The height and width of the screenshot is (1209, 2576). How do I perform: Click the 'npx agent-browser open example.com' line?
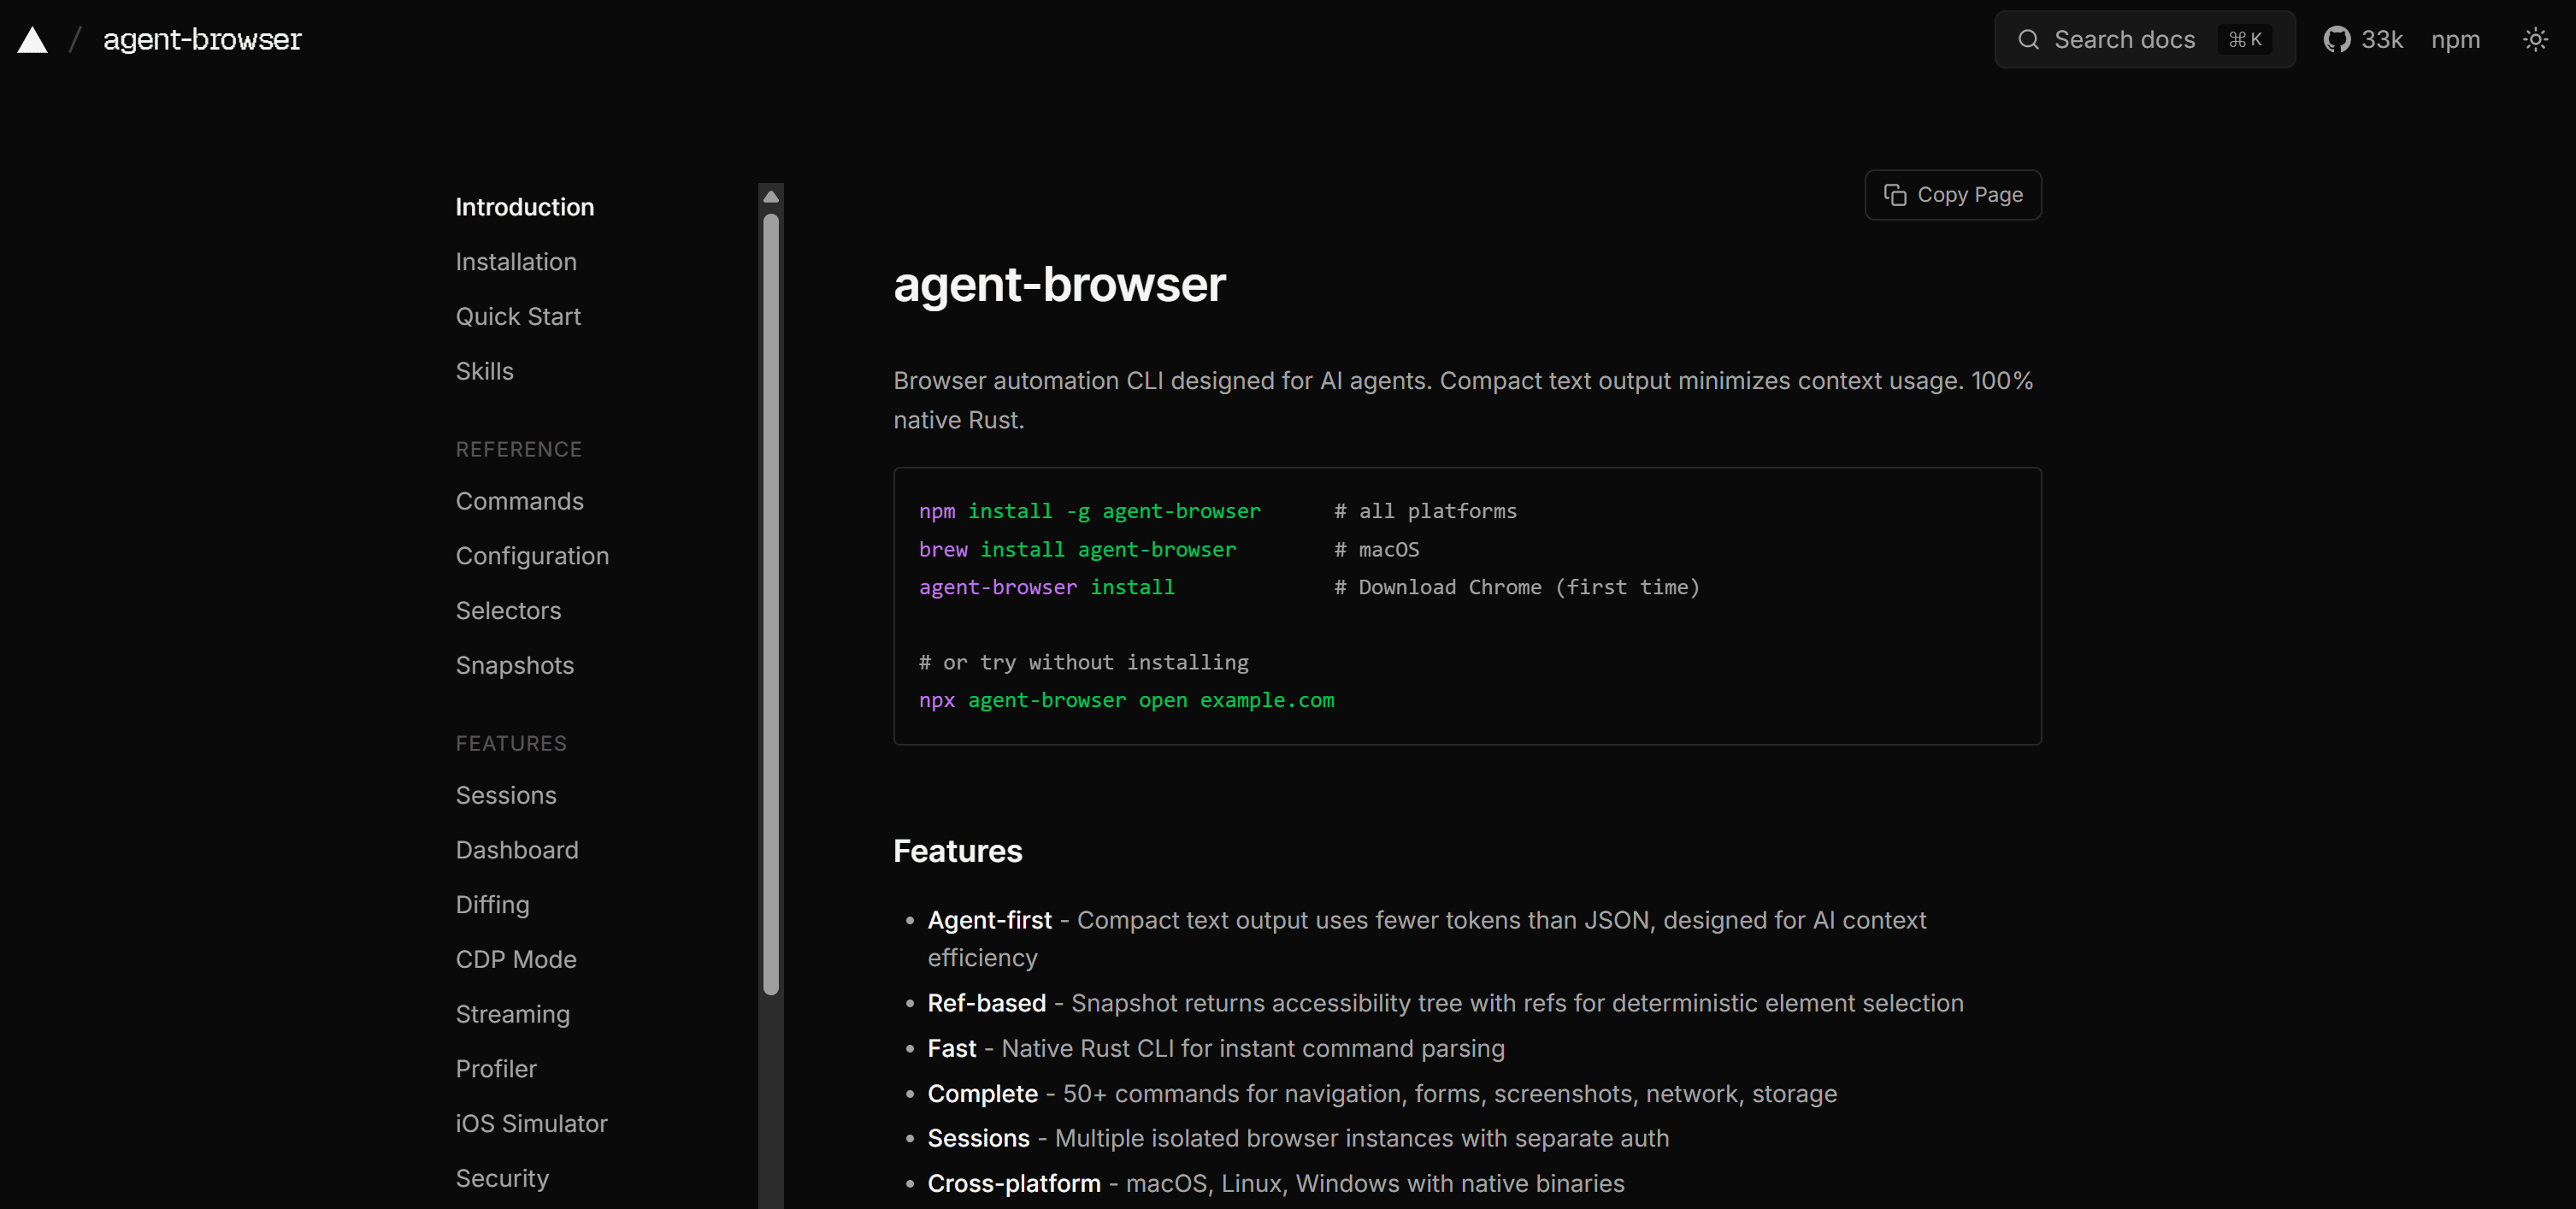1126,700
